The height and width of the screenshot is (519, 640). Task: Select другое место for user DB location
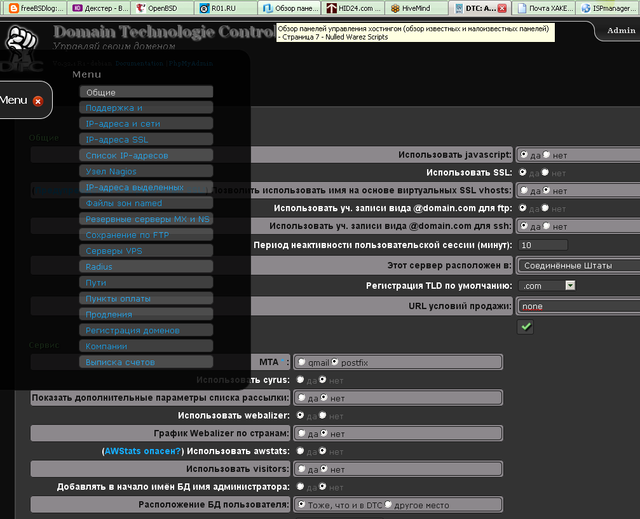click(388, 504)
